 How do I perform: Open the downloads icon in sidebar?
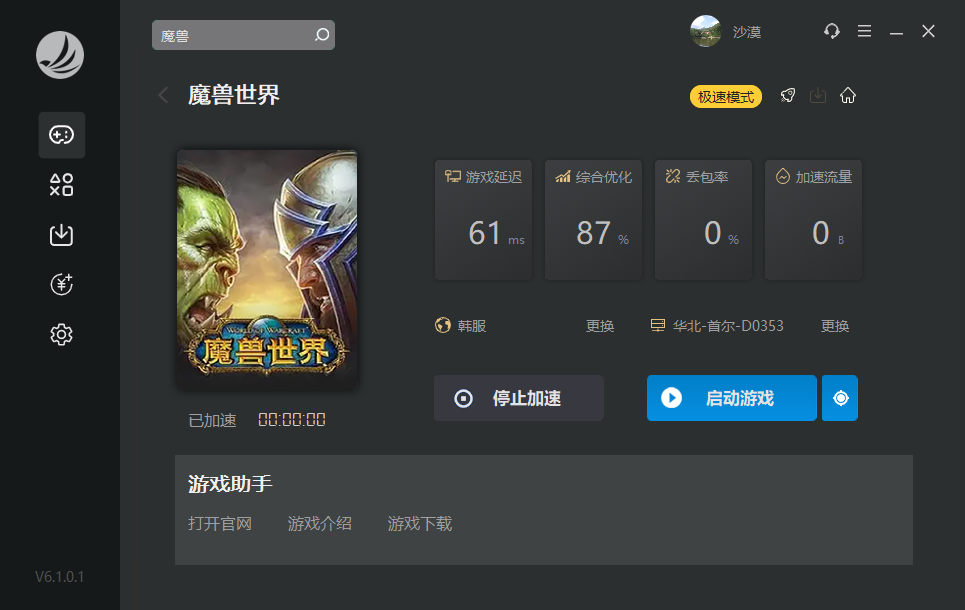tap(62, 235)
